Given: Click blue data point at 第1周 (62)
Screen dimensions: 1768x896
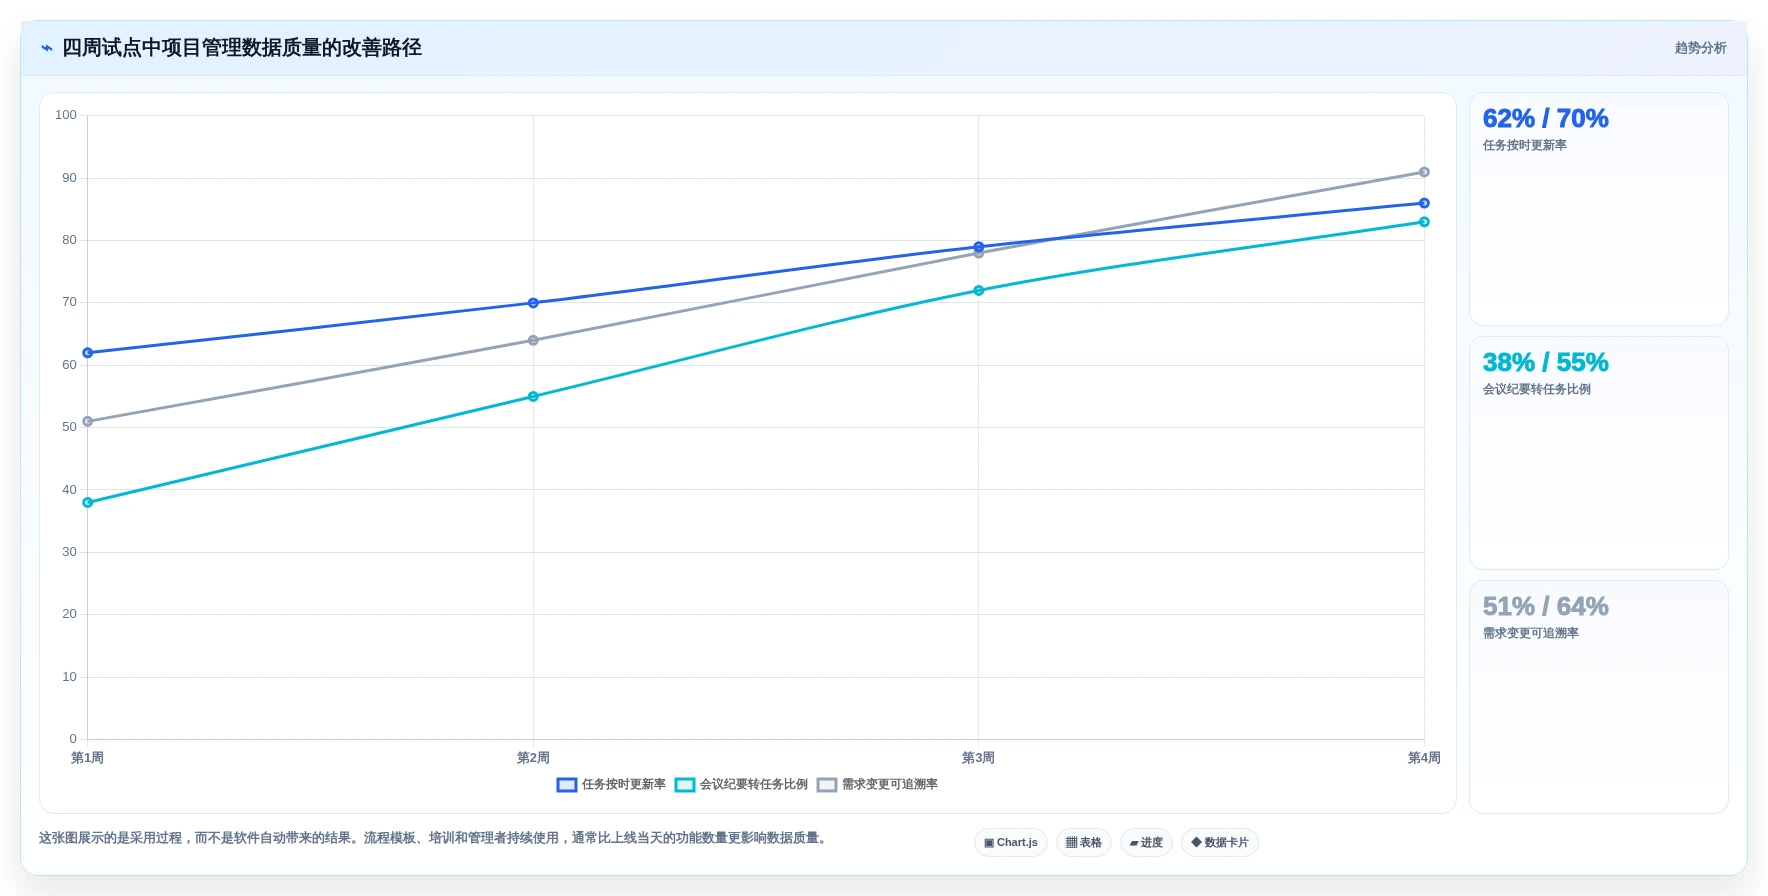Looking at the screenshot, I should (x=88, y=353).
